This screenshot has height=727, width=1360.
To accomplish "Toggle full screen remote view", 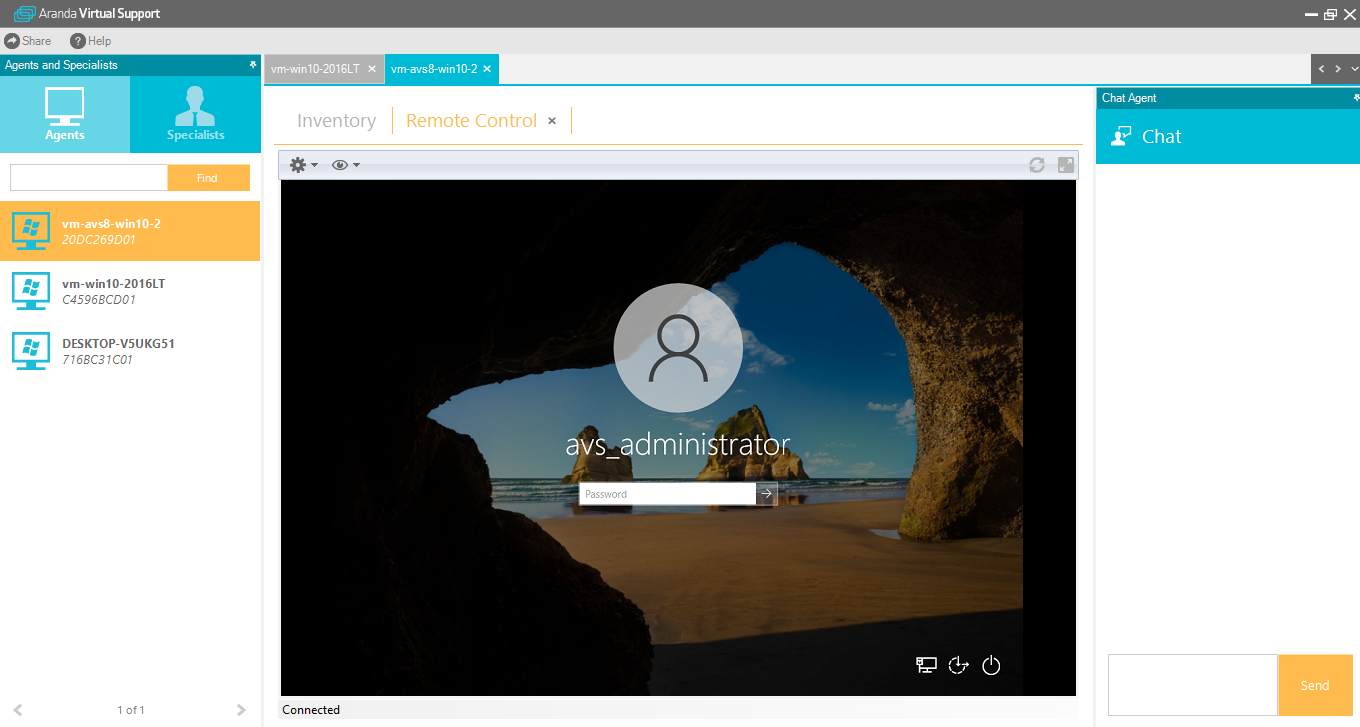I will tap(1066, 165).
